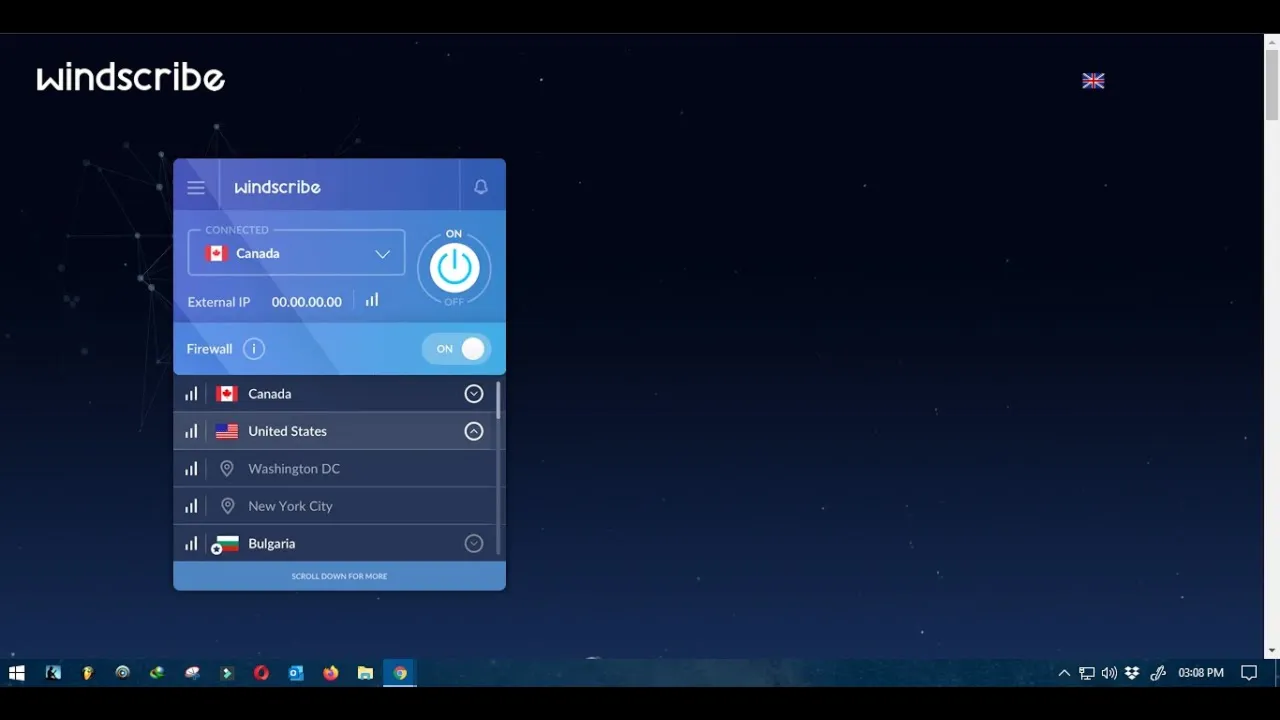Click signal bars next to External IP
1280x720 pixels.
372,300
